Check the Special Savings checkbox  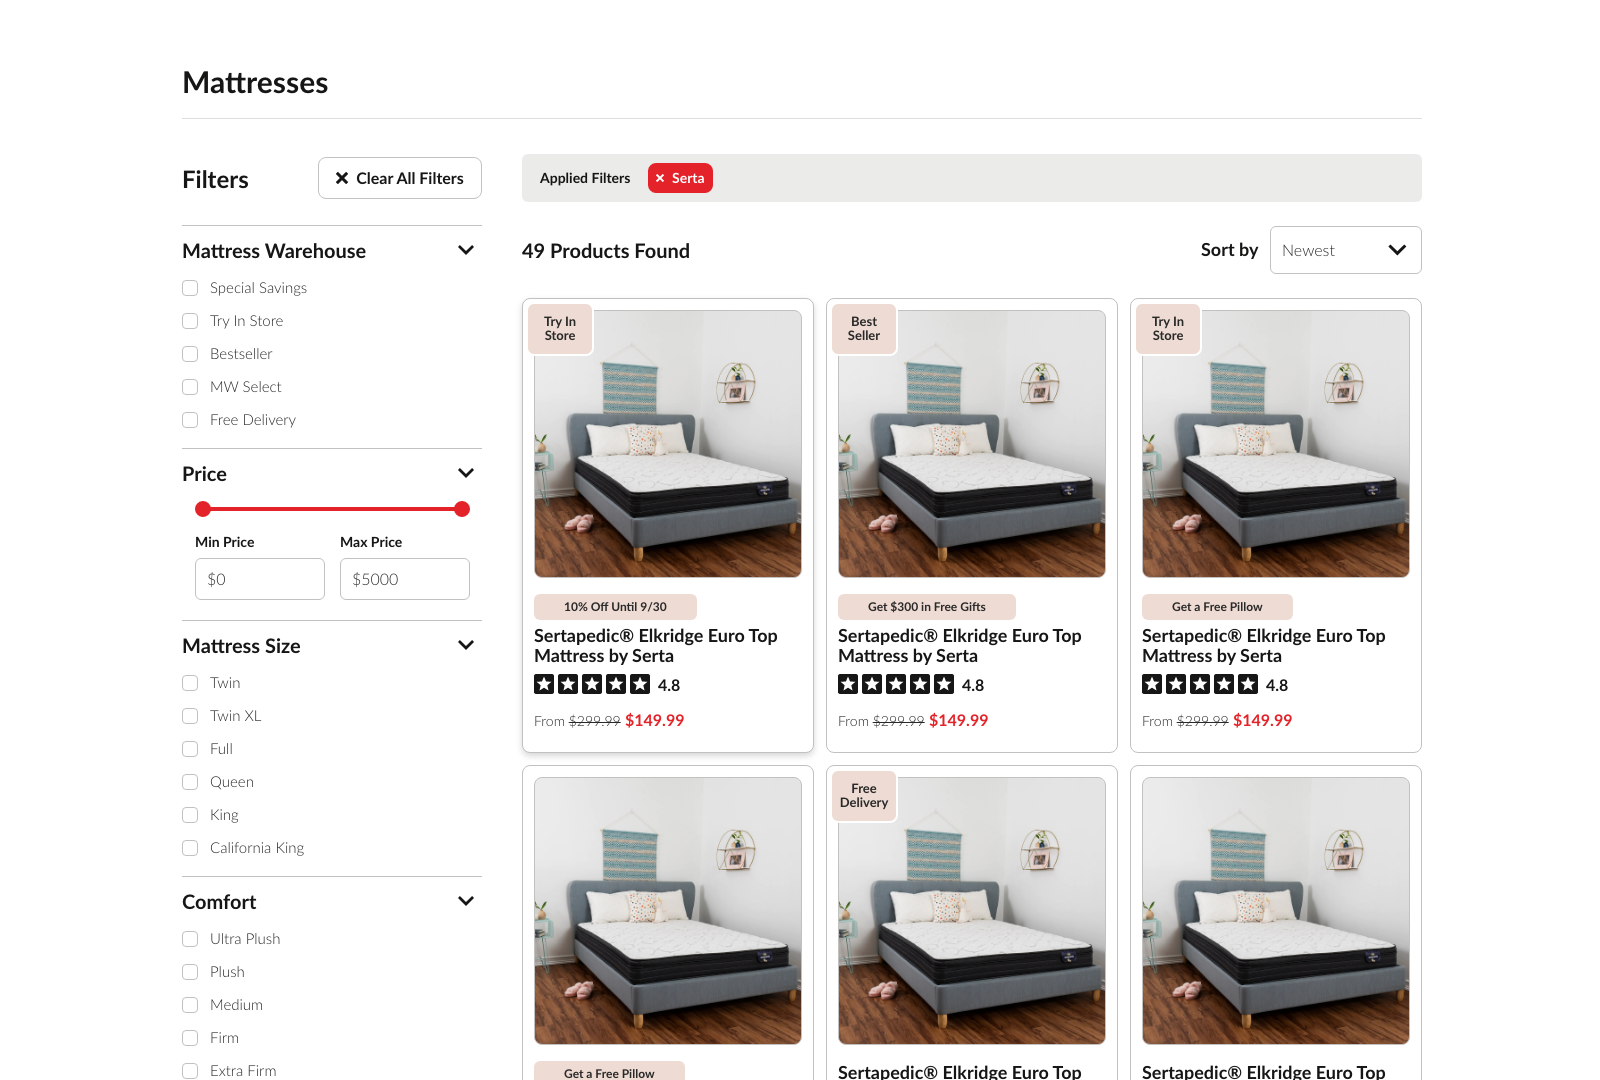pyautogui.click(x=190, y=288)
